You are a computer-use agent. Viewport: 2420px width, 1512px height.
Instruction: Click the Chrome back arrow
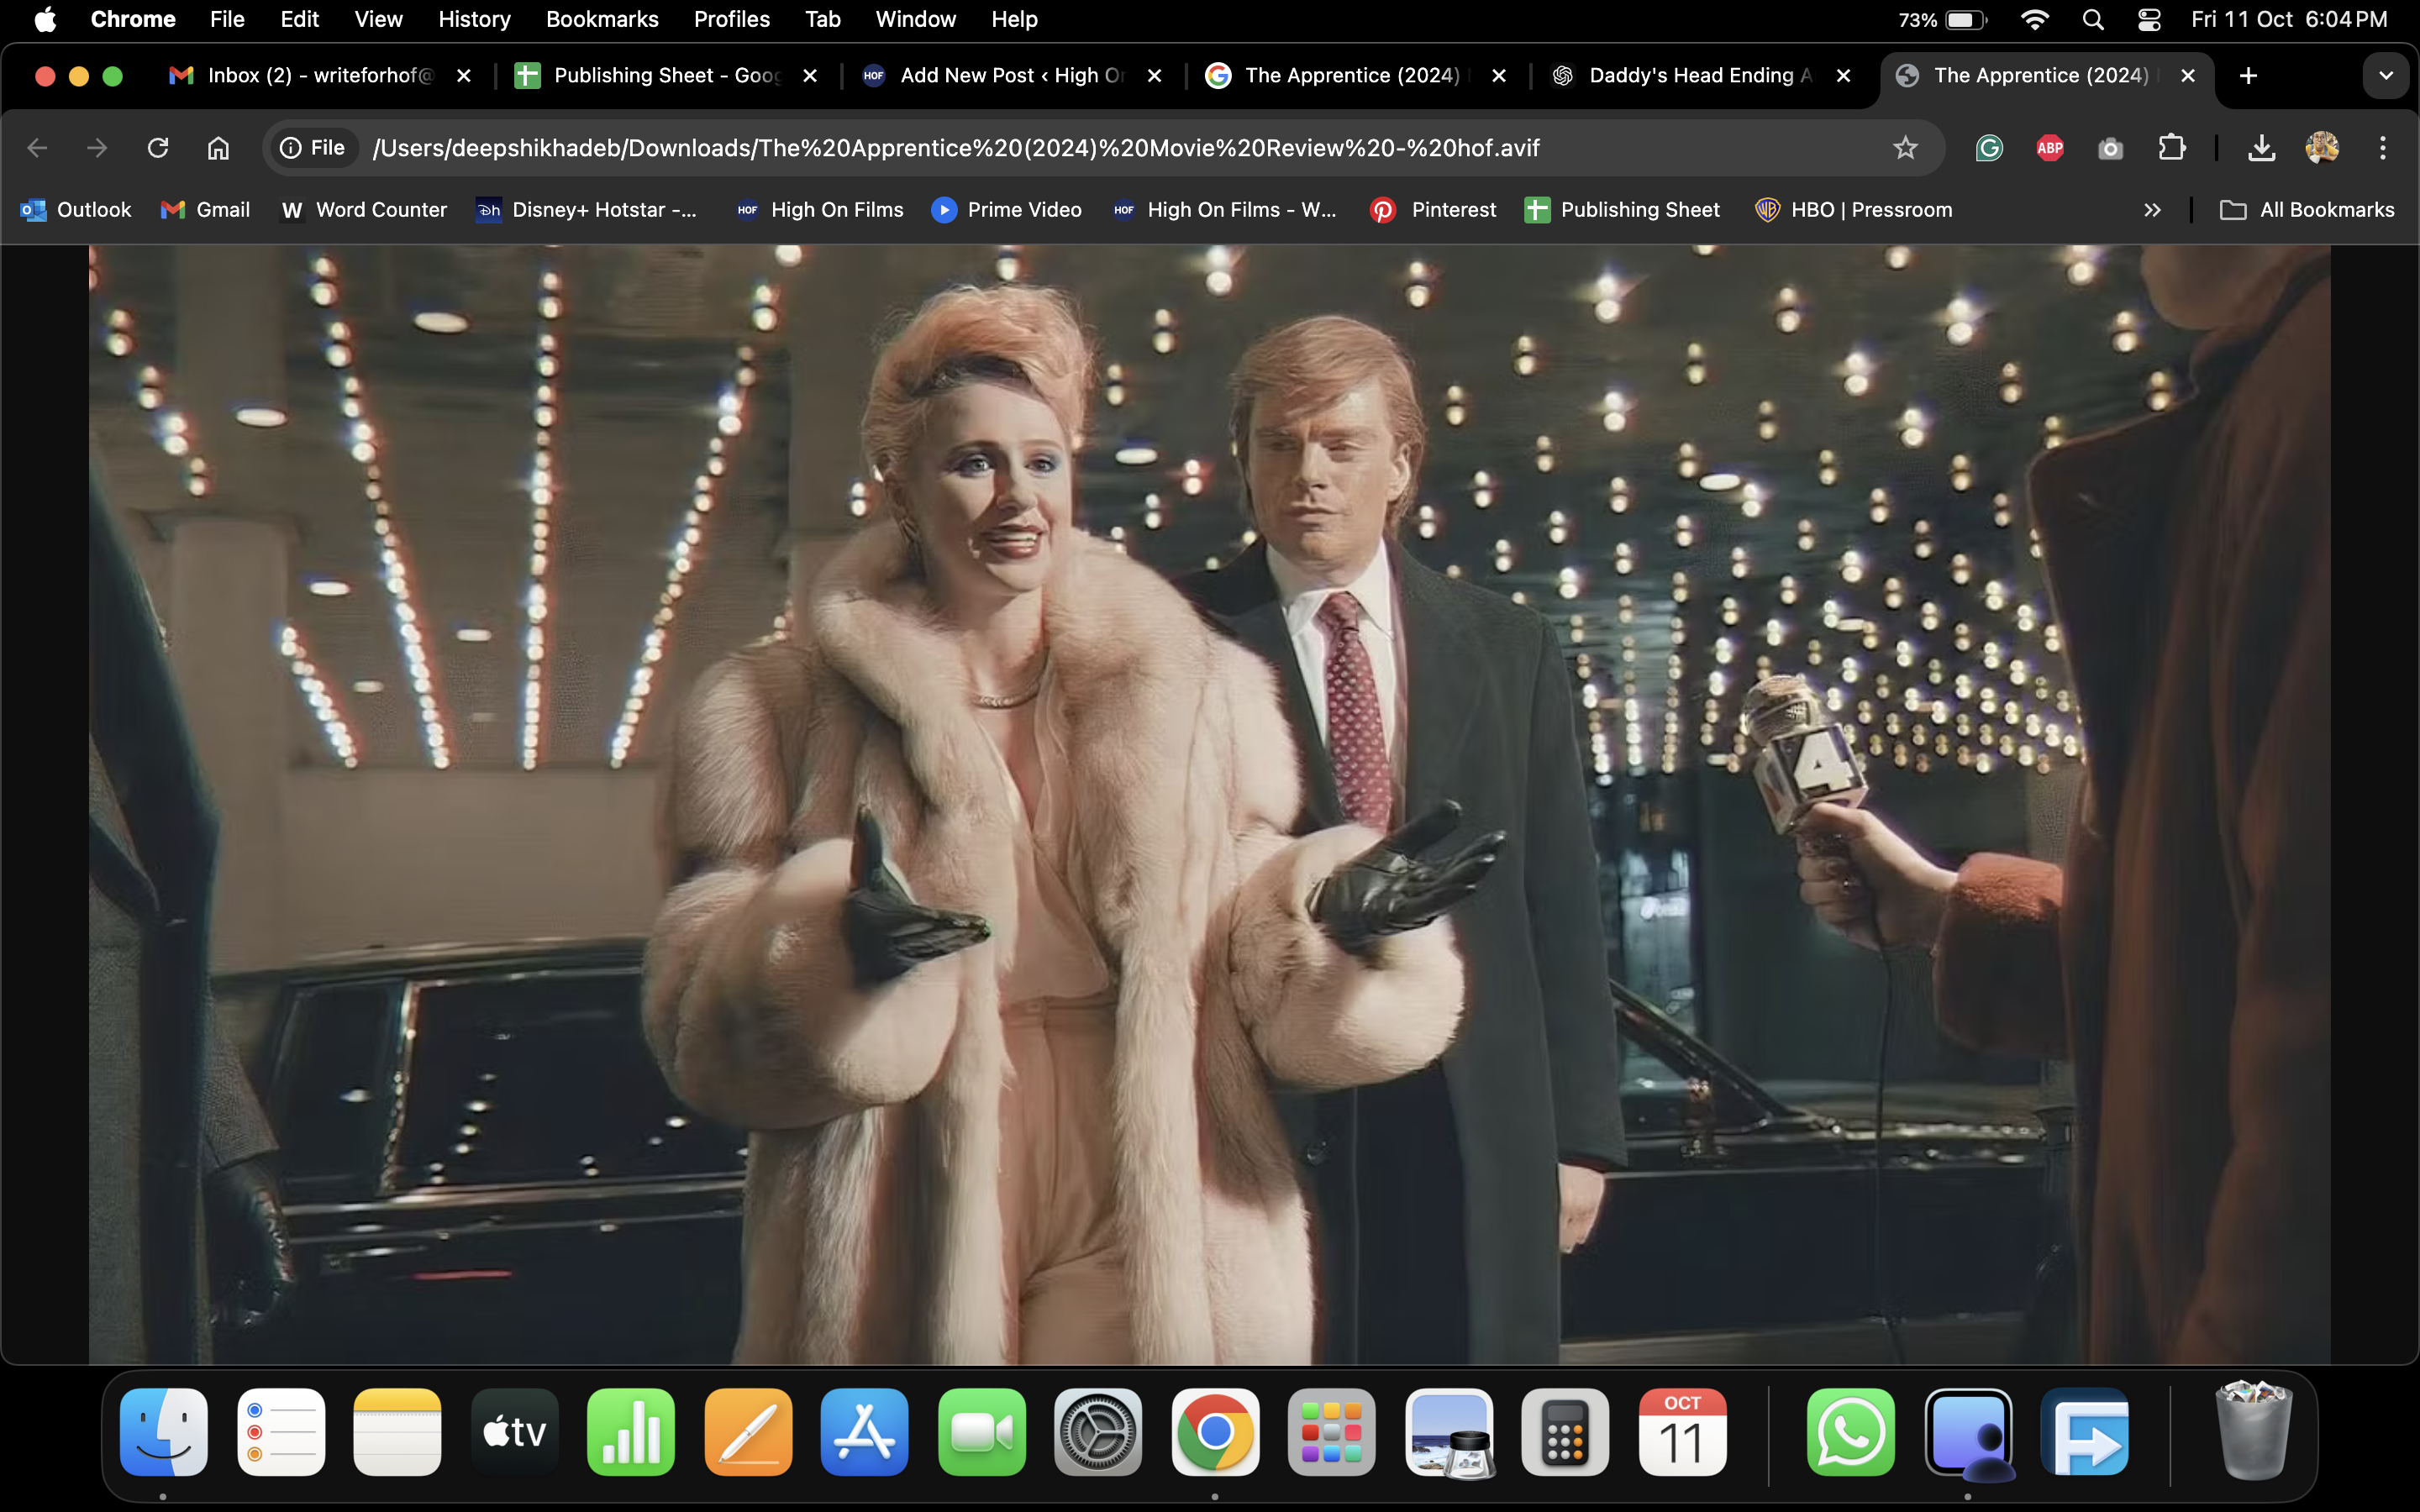[37, 148]
